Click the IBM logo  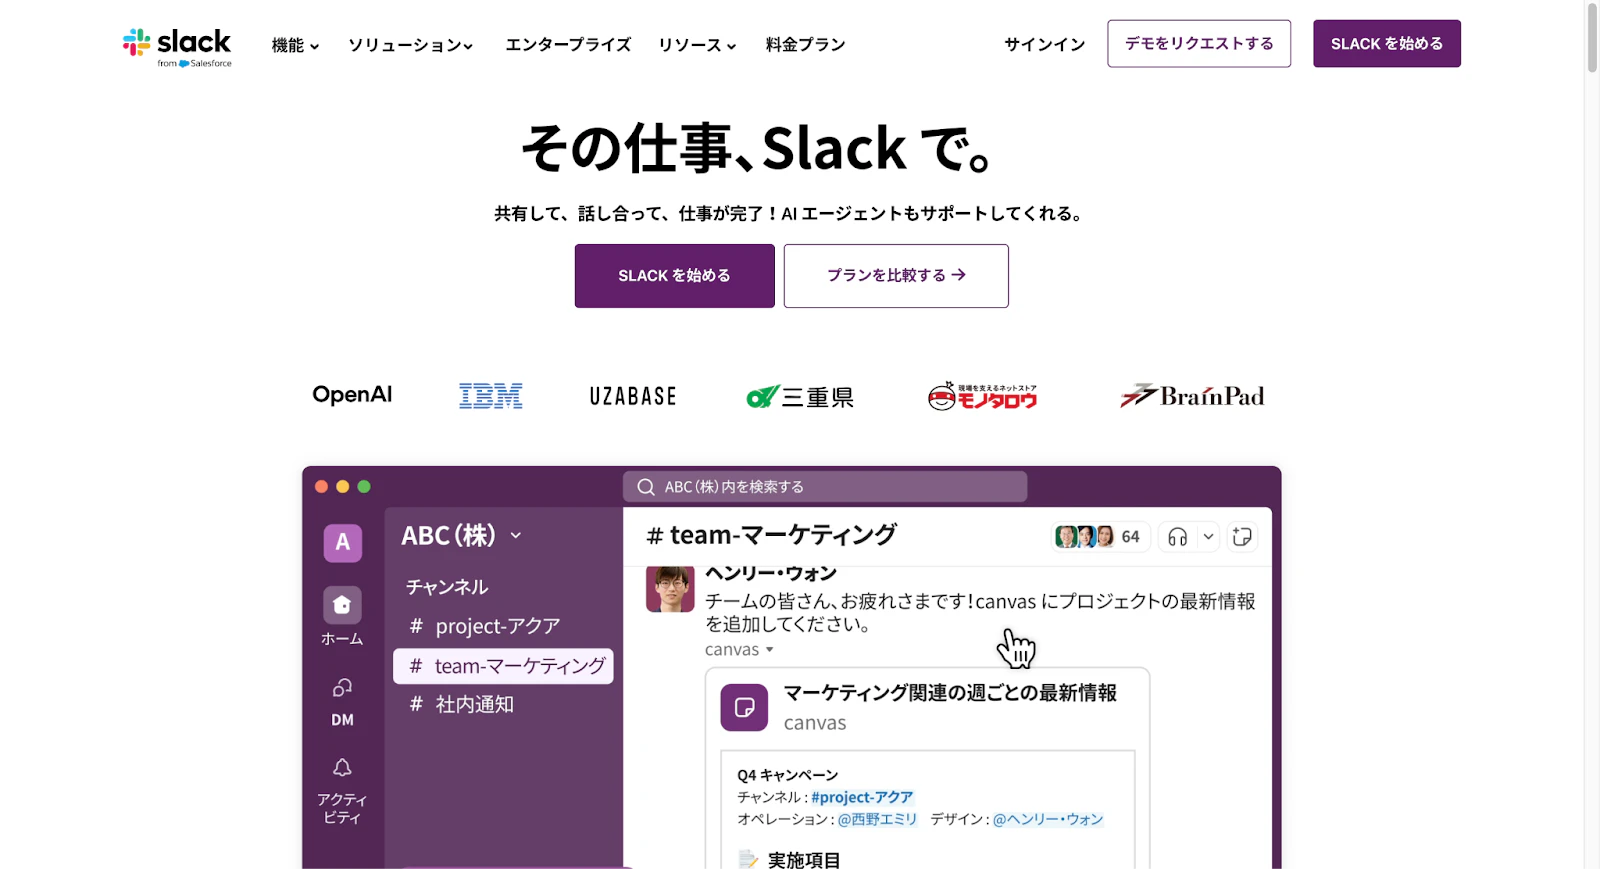(x=490, y=396)
